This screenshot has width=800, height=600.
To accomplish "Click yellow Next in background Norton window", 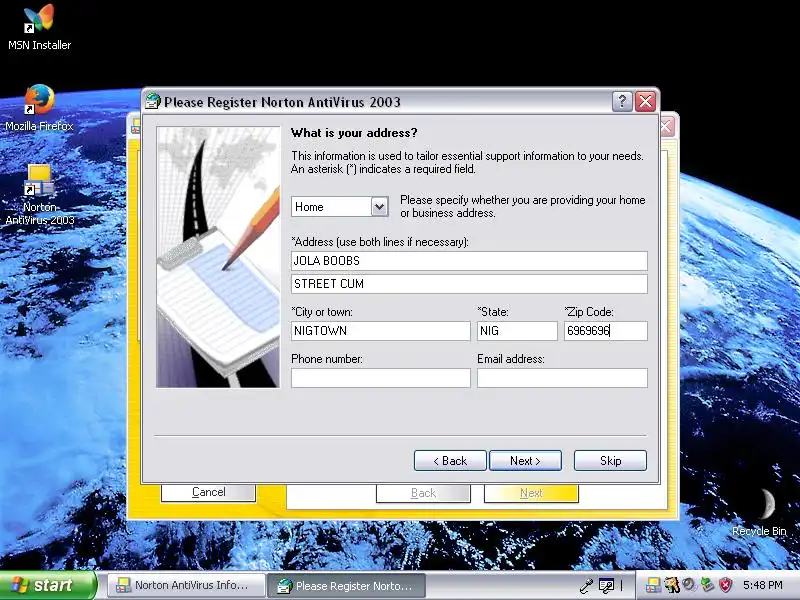I will pos(531,493).
